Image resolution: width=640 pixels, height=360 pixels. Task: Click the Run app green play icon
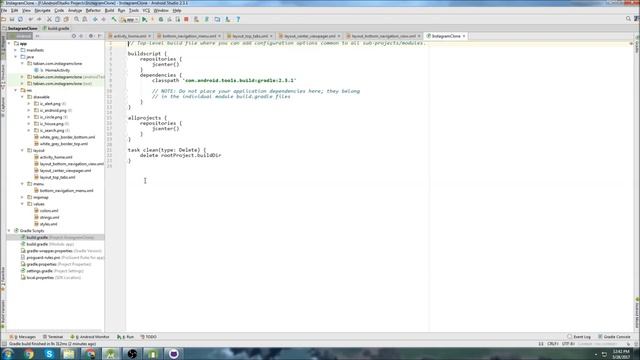[x=144, y=19]
